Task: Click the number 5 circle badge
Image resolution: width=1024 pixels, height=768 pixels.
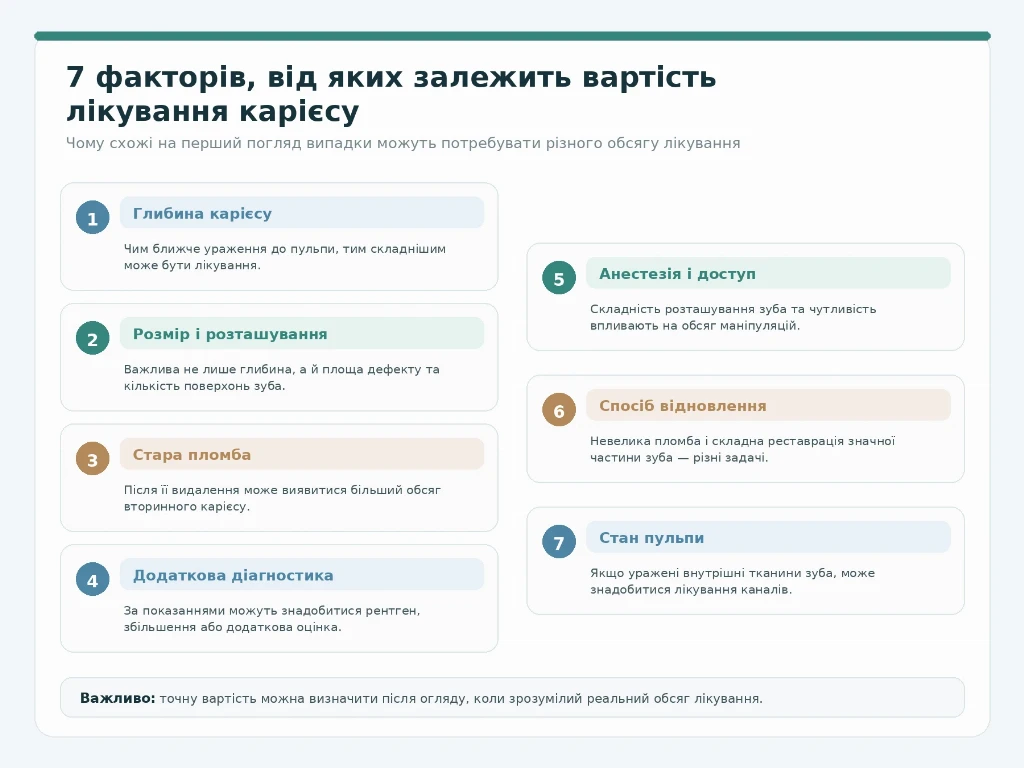Action: [x=559, y=278]
